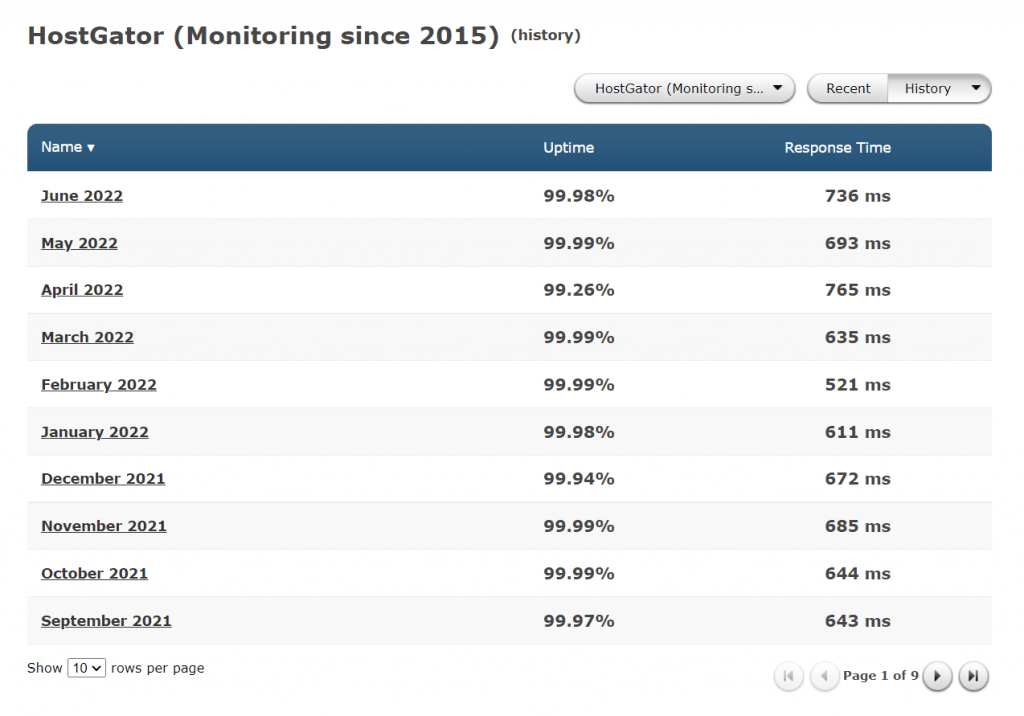Click the Page 1 of 9 indicator
The width and height of the screenshot is (1024, 716).
880,675
